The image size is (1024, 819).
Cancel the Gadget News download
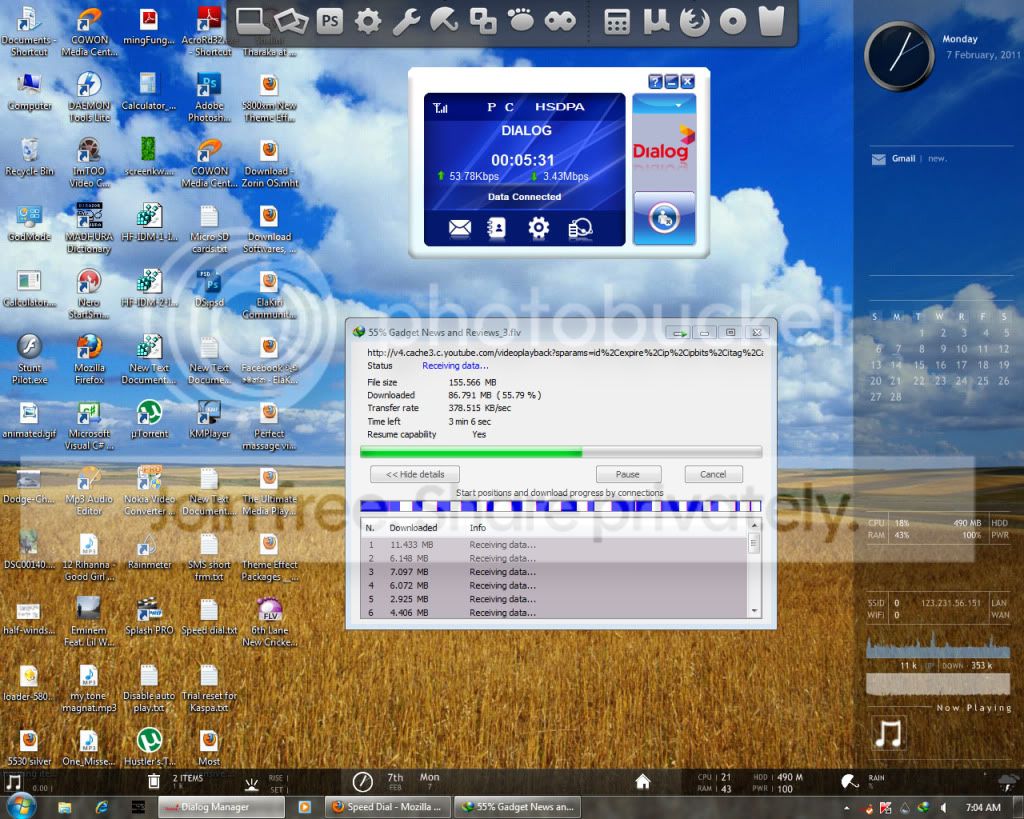[713, 474]
